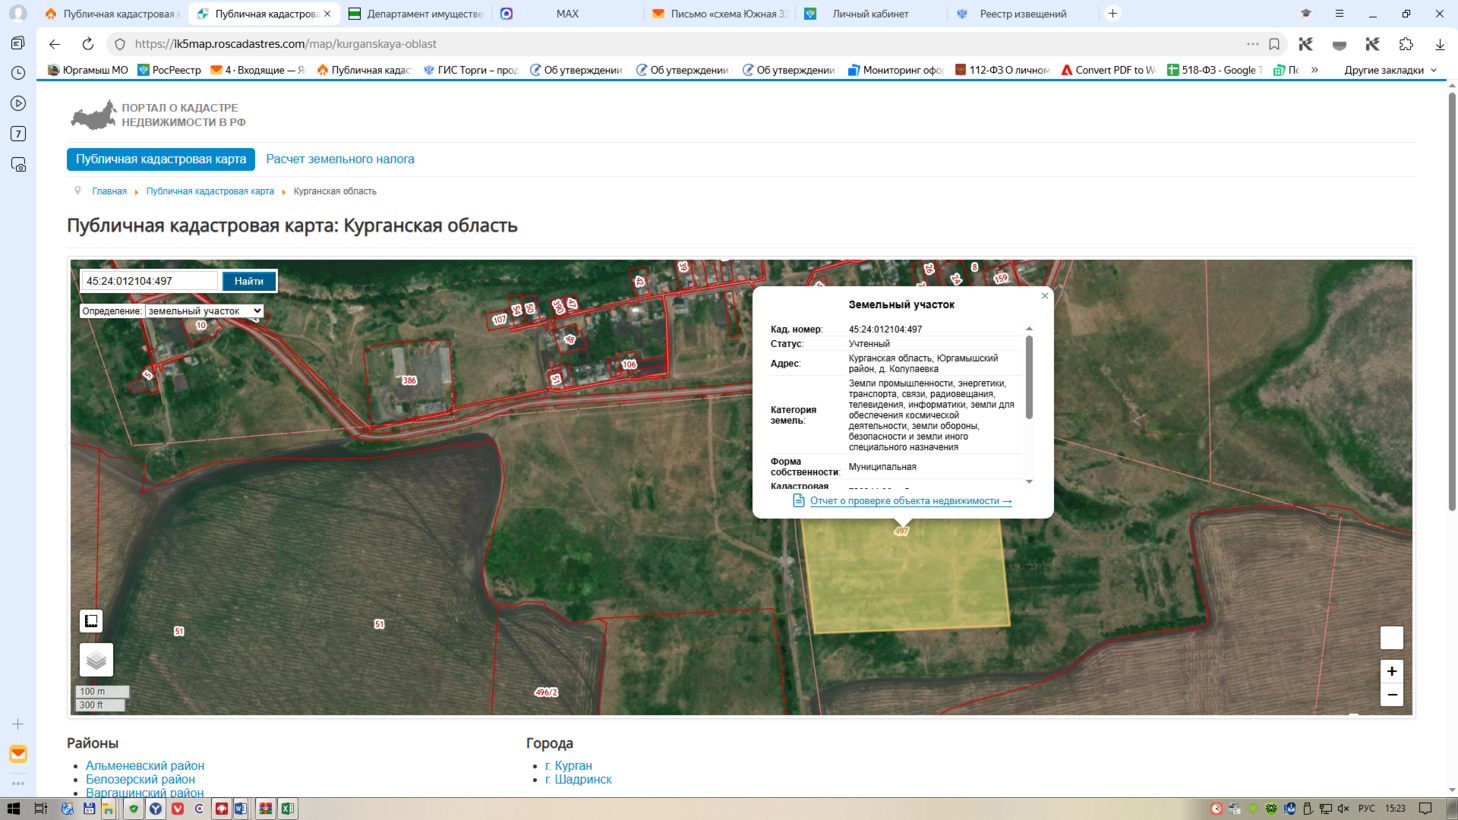Open the РосРеестр bookmark
Image resolution: width=1458 pixels, height=820 pixels.
[x=169, y=70]
